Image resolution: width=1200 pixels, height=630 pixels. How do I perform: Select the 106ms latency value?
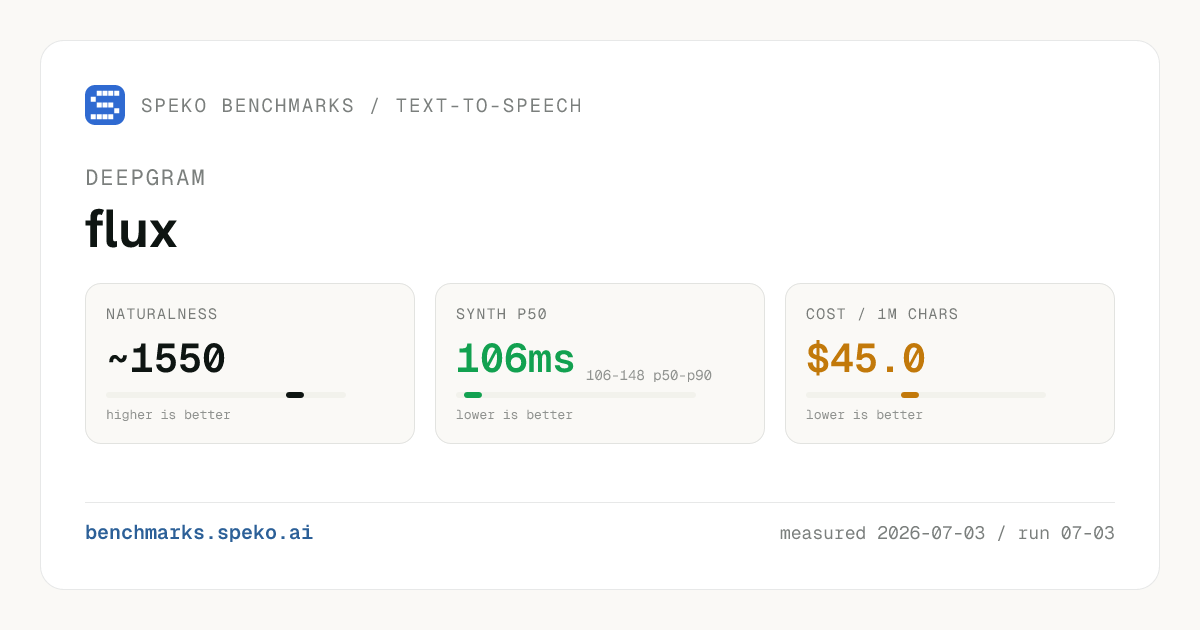tap(516, 360)
